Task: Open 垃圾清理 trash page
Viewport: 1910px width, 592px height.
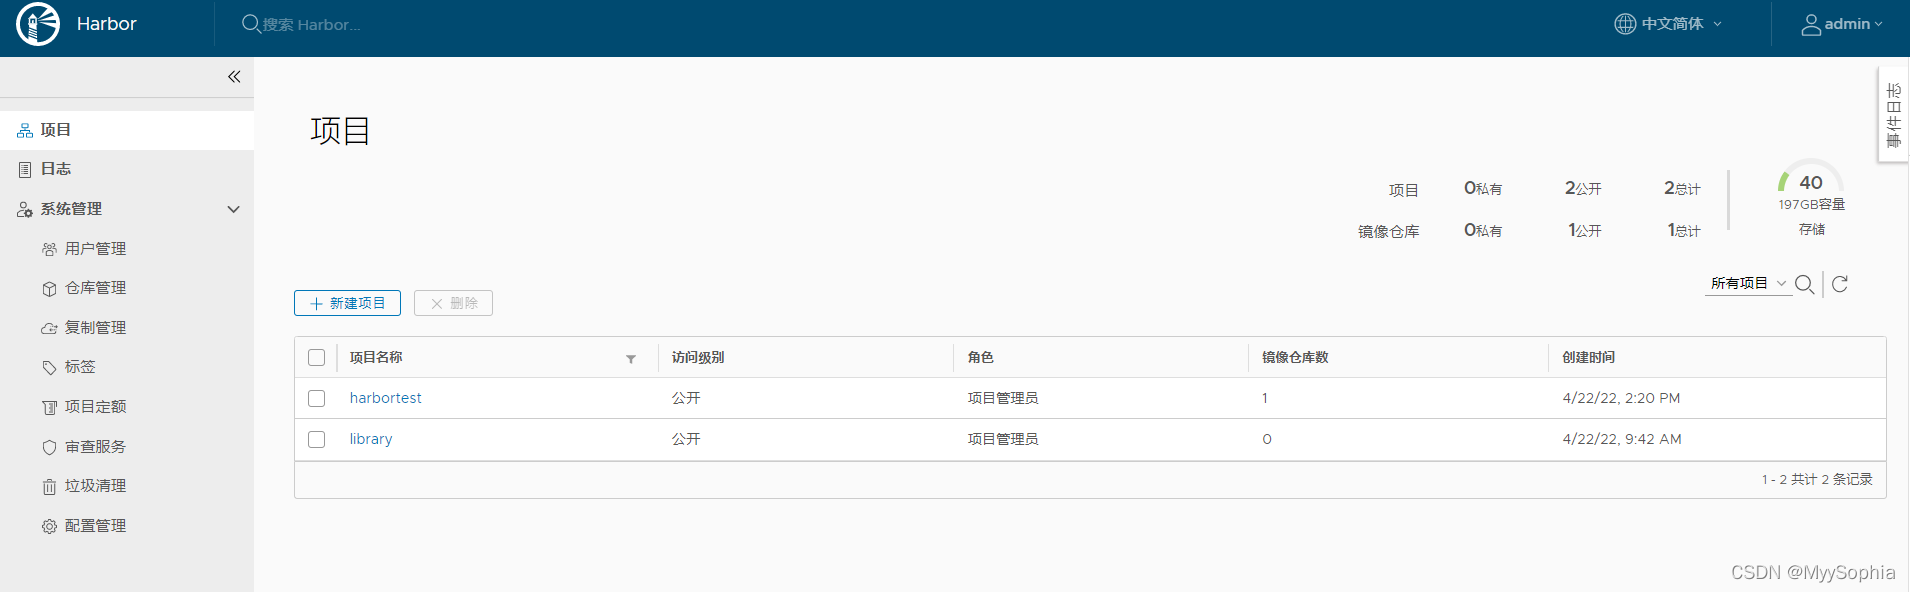Action: 95,486
